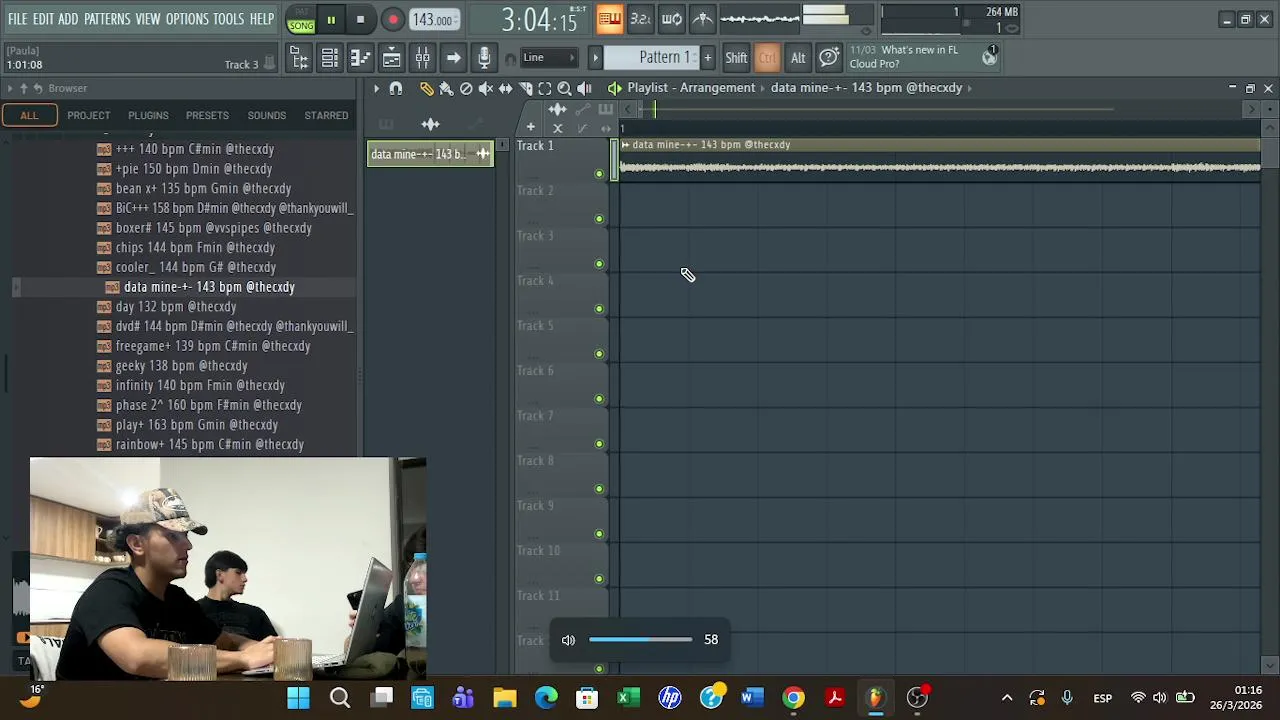Switch browser to SOUNDS tab
Viewport: 1280px width, 720px height.
coord(267,115)
